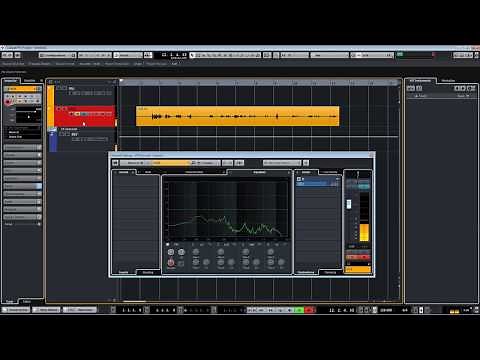Viewport: 480px width, 360px height.
Task: Adjust the first EQ band gain knob
Action: (196, 252)
